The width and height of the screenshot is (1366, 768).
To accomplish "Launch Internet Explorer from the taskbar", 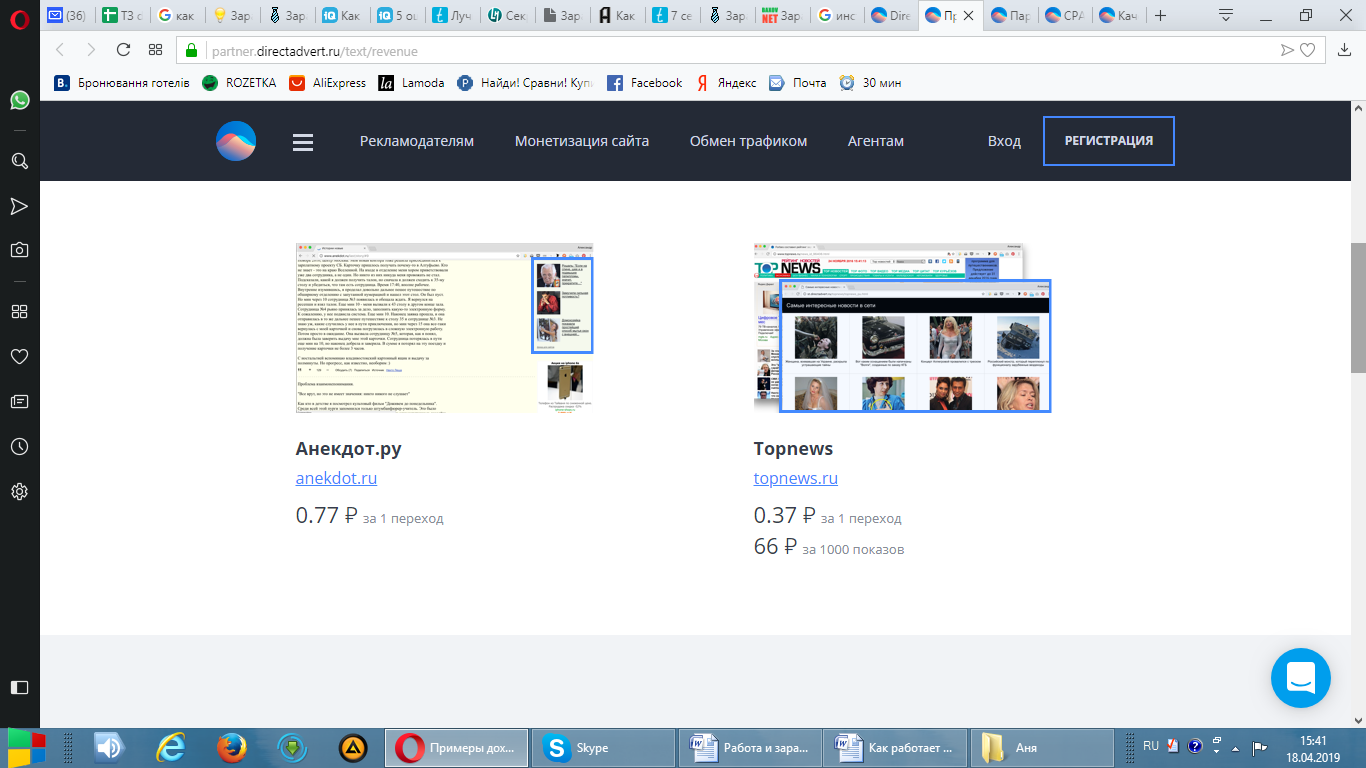I will click(x=172, y=747).
